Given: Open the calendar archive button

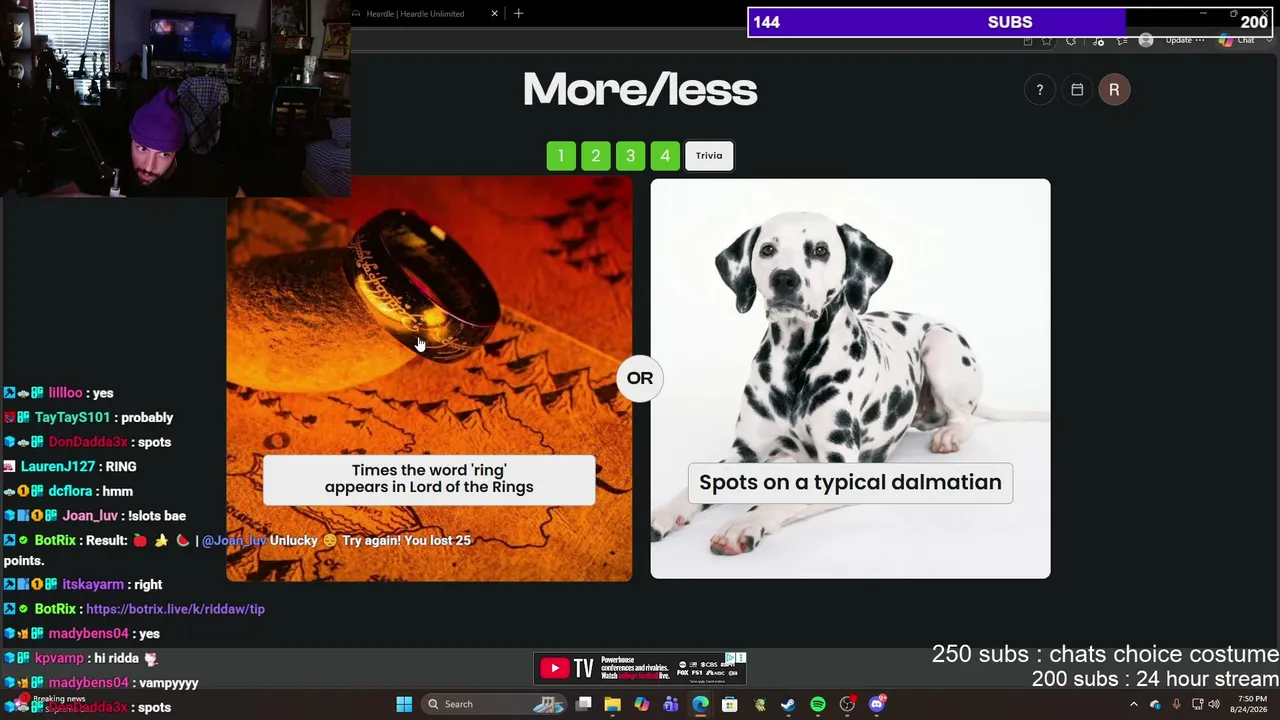Looking at the screenshot, I should click(1077, 90).
